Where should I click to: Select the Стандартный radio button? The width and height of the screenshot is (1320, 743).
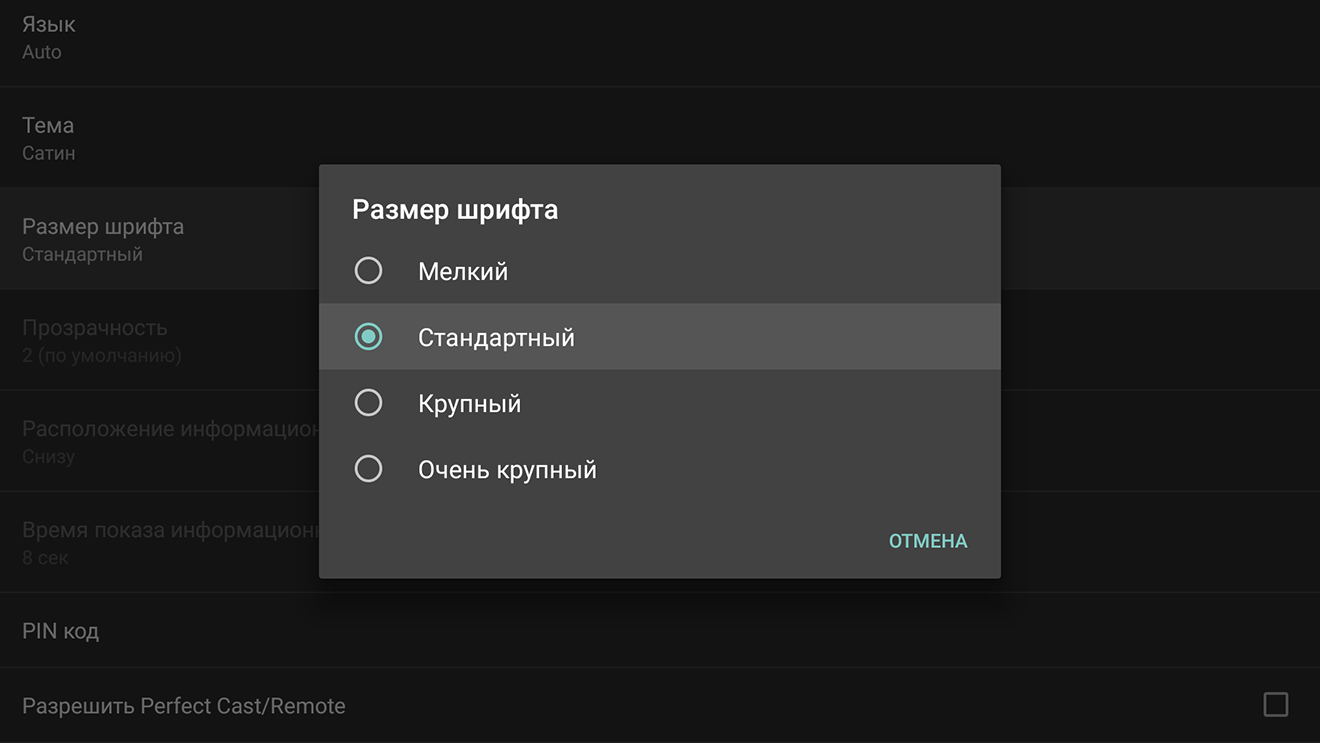tap(368, 337)
